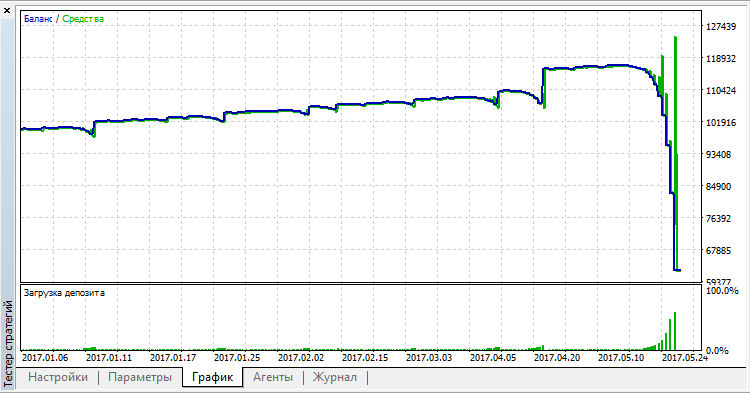Click the 0.0% deposit load label
Viewport: 750px width, 394px height.
point(717,350)
